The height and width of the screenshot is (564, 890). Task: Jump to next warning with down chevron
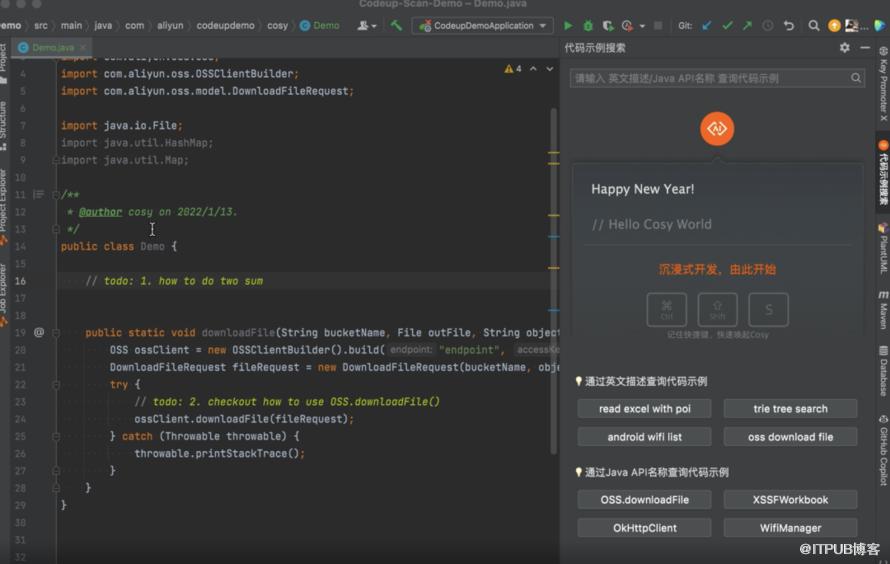tap(549, 69)
